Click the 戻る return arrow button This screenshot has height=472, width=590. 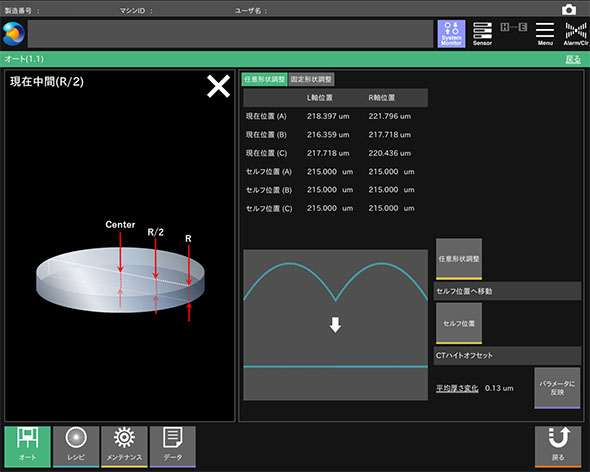[x=558, y=447]
